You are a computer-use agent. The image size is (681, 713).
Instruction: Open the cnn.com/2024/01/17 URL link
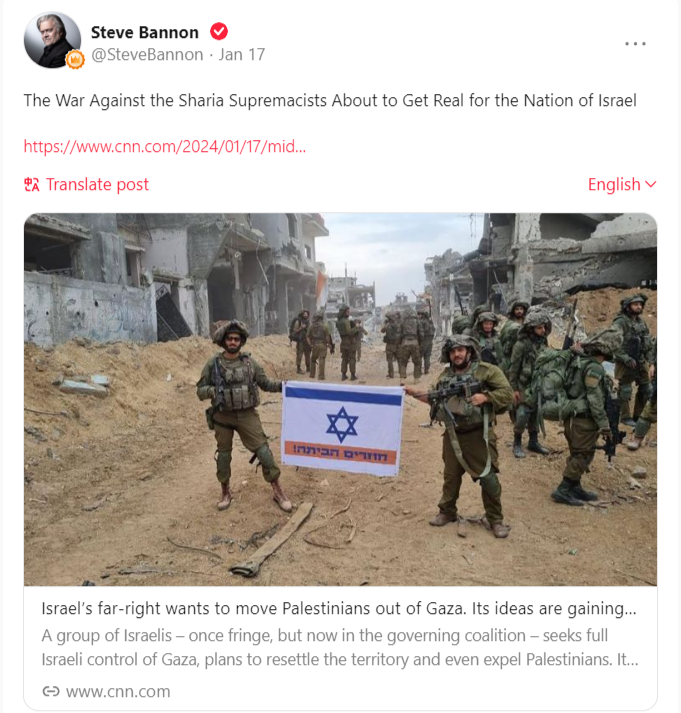[165, 146]
